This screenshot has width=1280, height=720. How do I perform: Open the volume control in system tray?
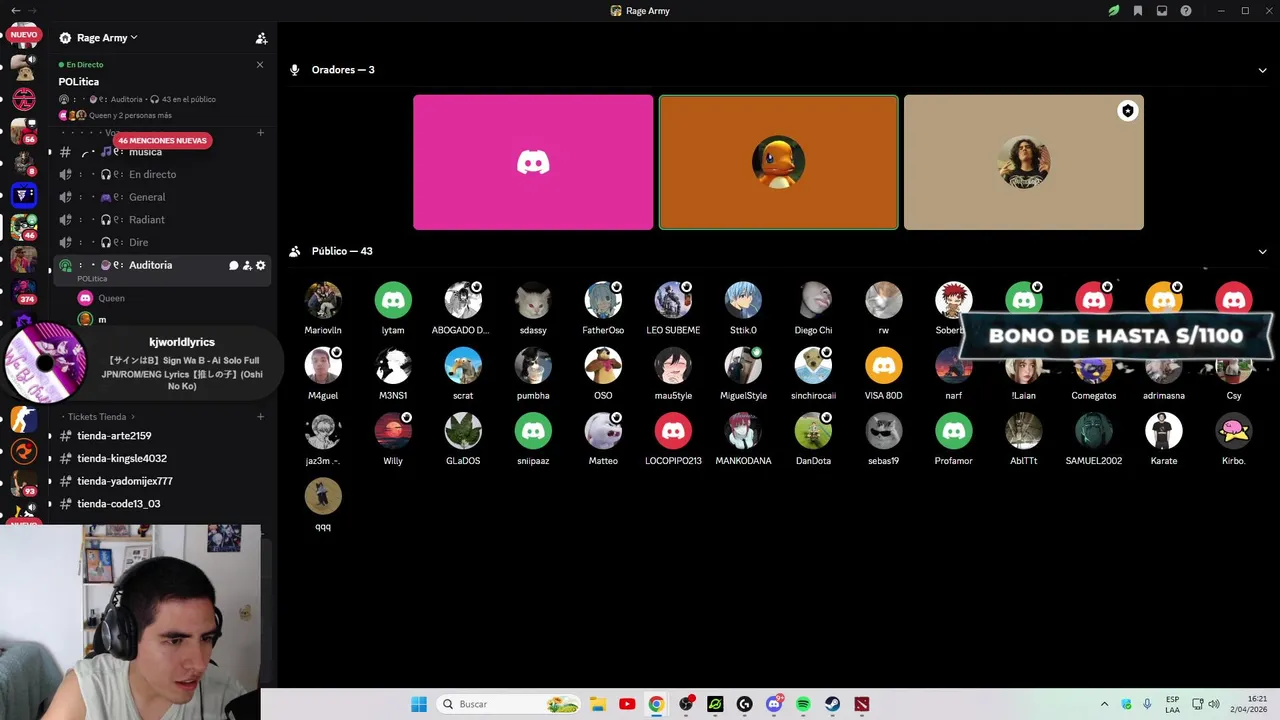click(1214, 704)
